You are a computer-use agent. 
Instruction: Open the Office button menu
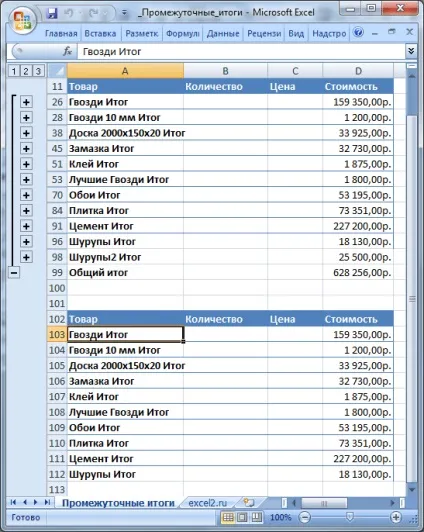pyautogui.click(x=22, y=20)
